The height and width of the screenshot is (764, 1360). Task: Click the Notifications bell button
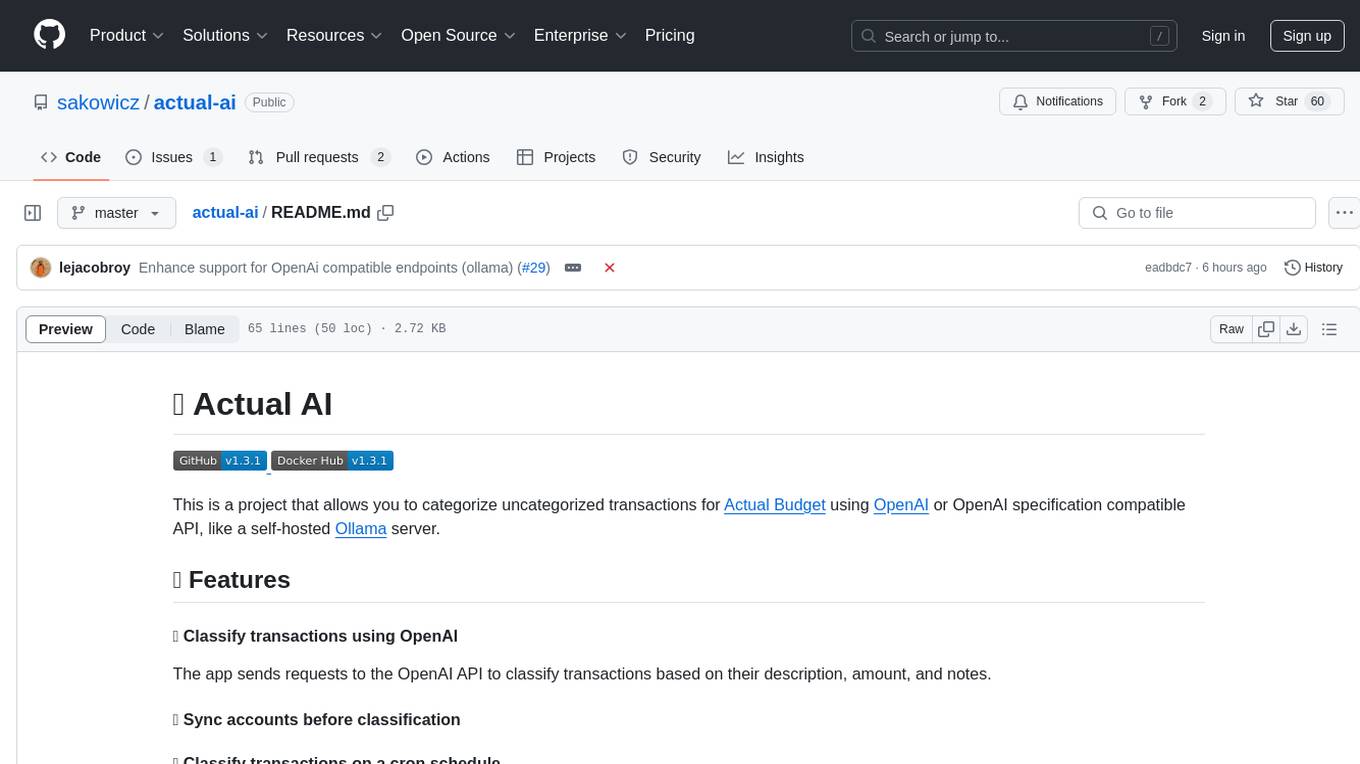pyautogui.click(x=1058, y=101)
